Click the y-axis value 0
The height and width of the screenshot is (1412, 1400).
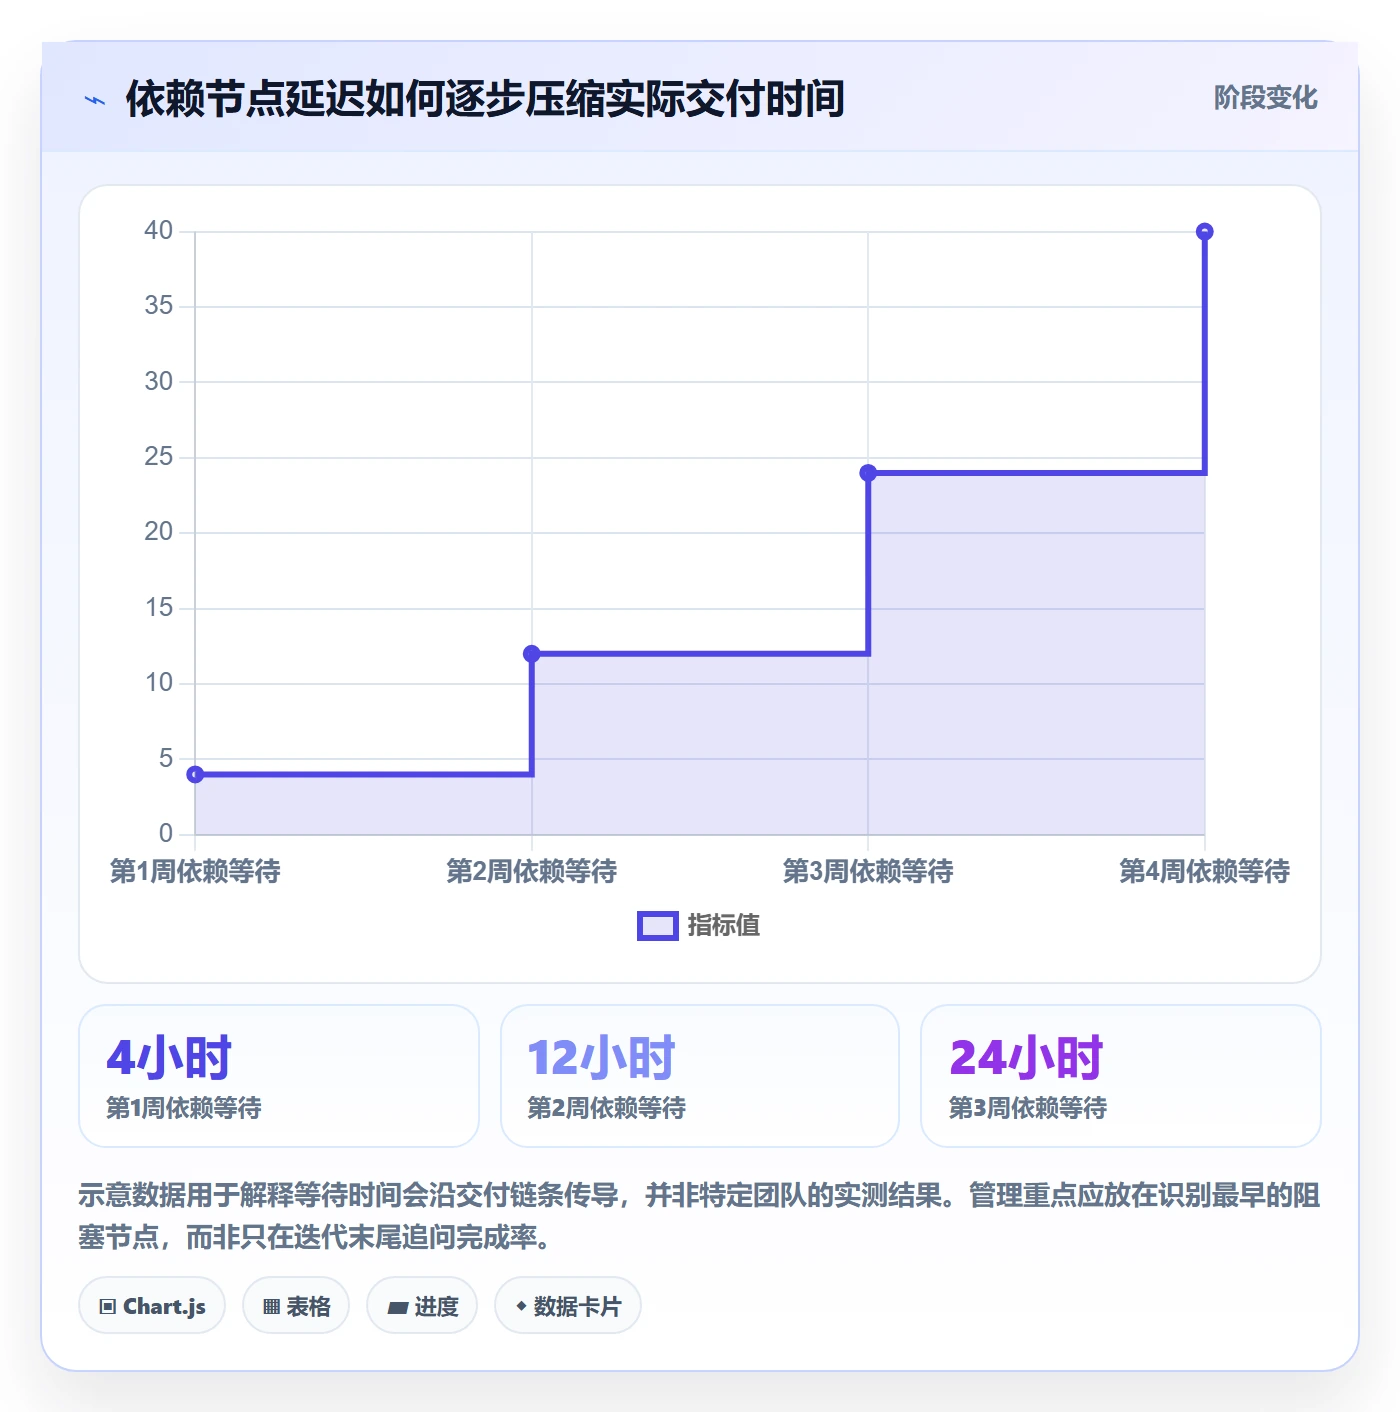coord(166,834)
